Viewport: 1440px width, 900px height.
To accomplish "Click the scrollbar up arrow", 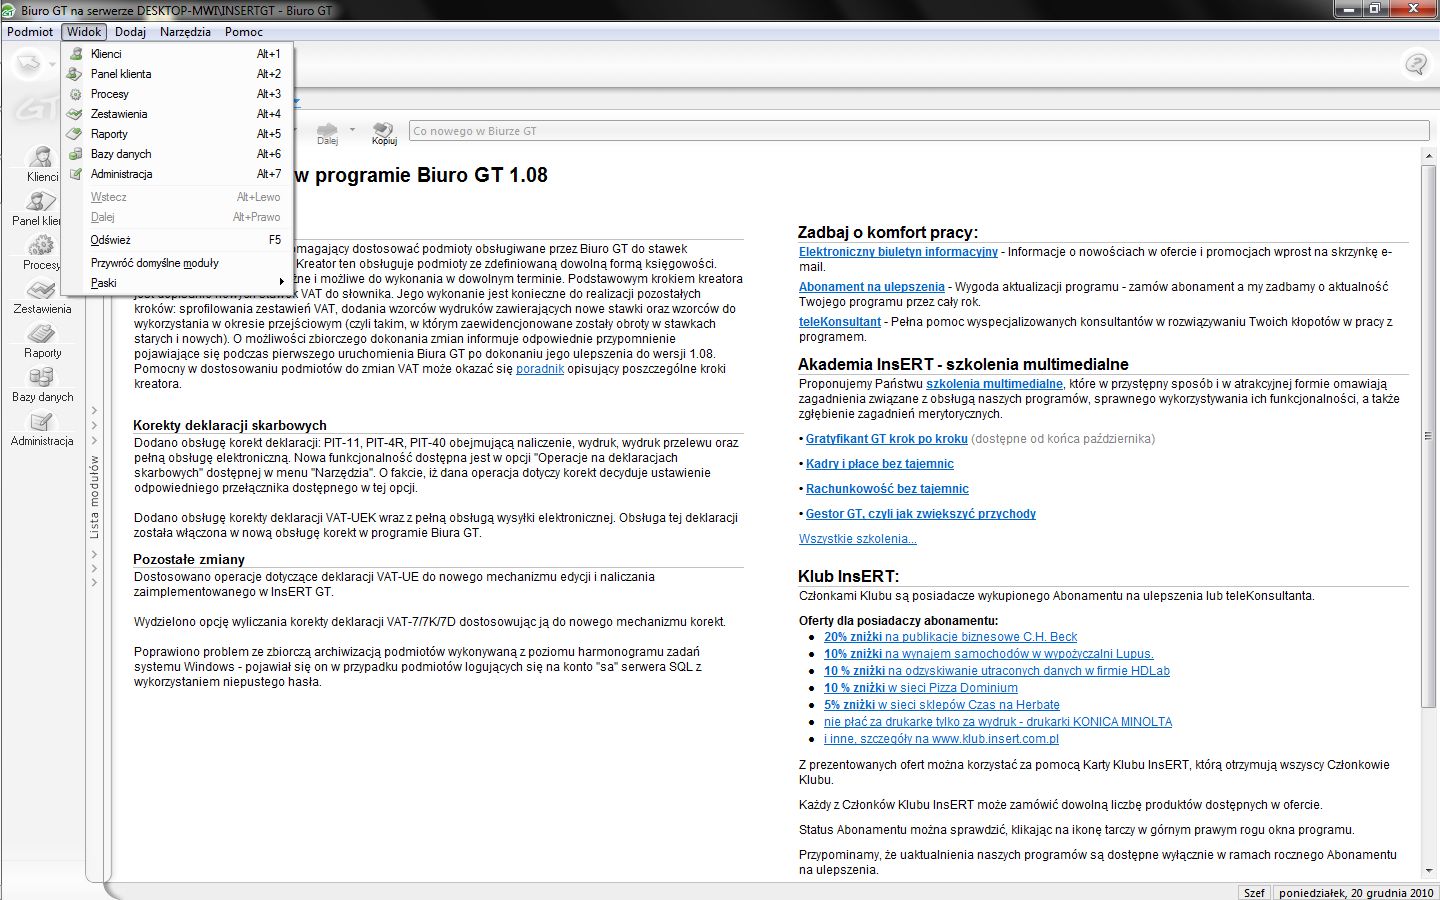I will pos(1428,156).
